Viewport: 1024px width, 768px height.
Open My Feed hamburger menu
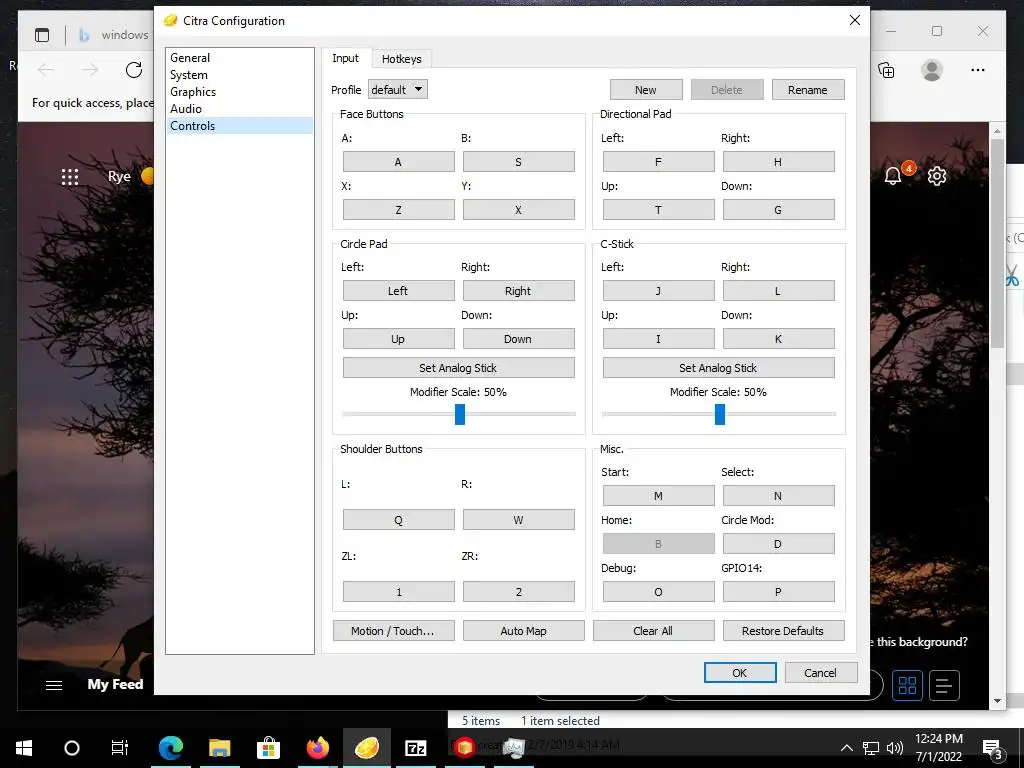(x=54, y=685)
